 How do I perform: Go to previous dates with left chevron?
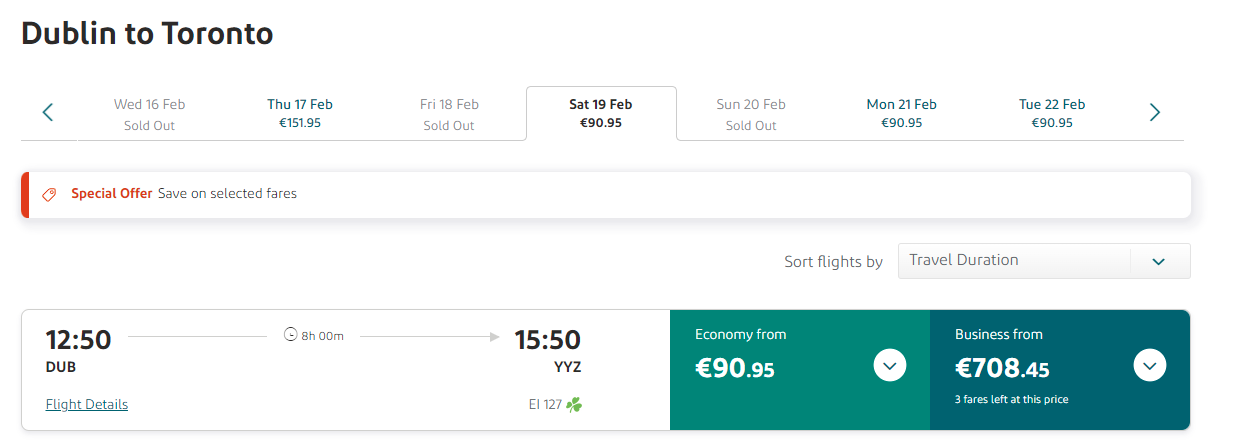[x=47, y=112]
